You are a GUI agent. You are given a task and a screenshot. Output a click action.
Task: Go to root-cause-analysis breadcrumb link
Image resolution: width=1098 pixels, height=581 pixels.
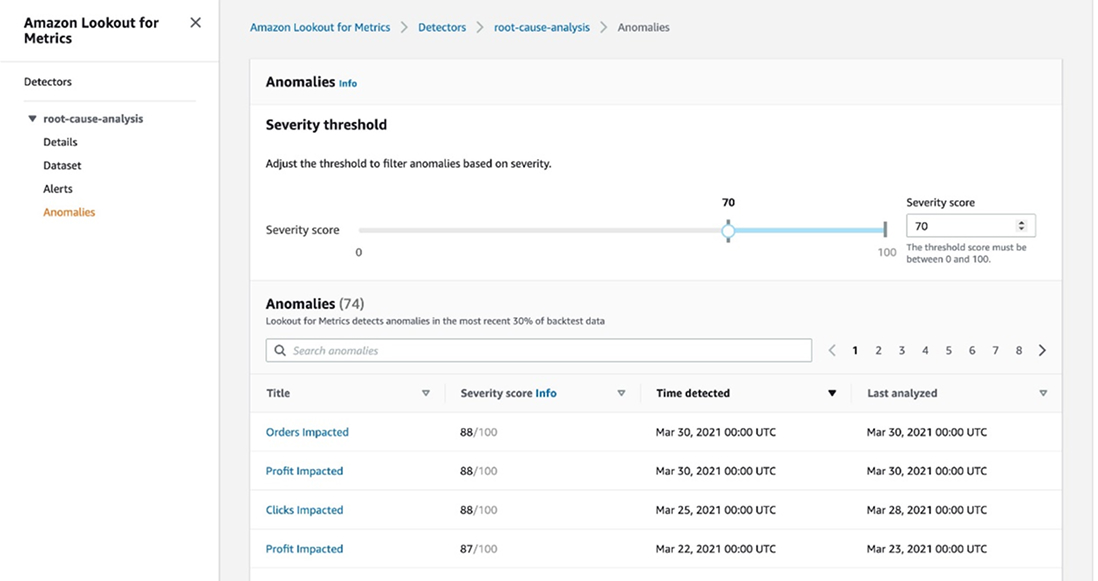pyautogui.click(x=542, y=27)
